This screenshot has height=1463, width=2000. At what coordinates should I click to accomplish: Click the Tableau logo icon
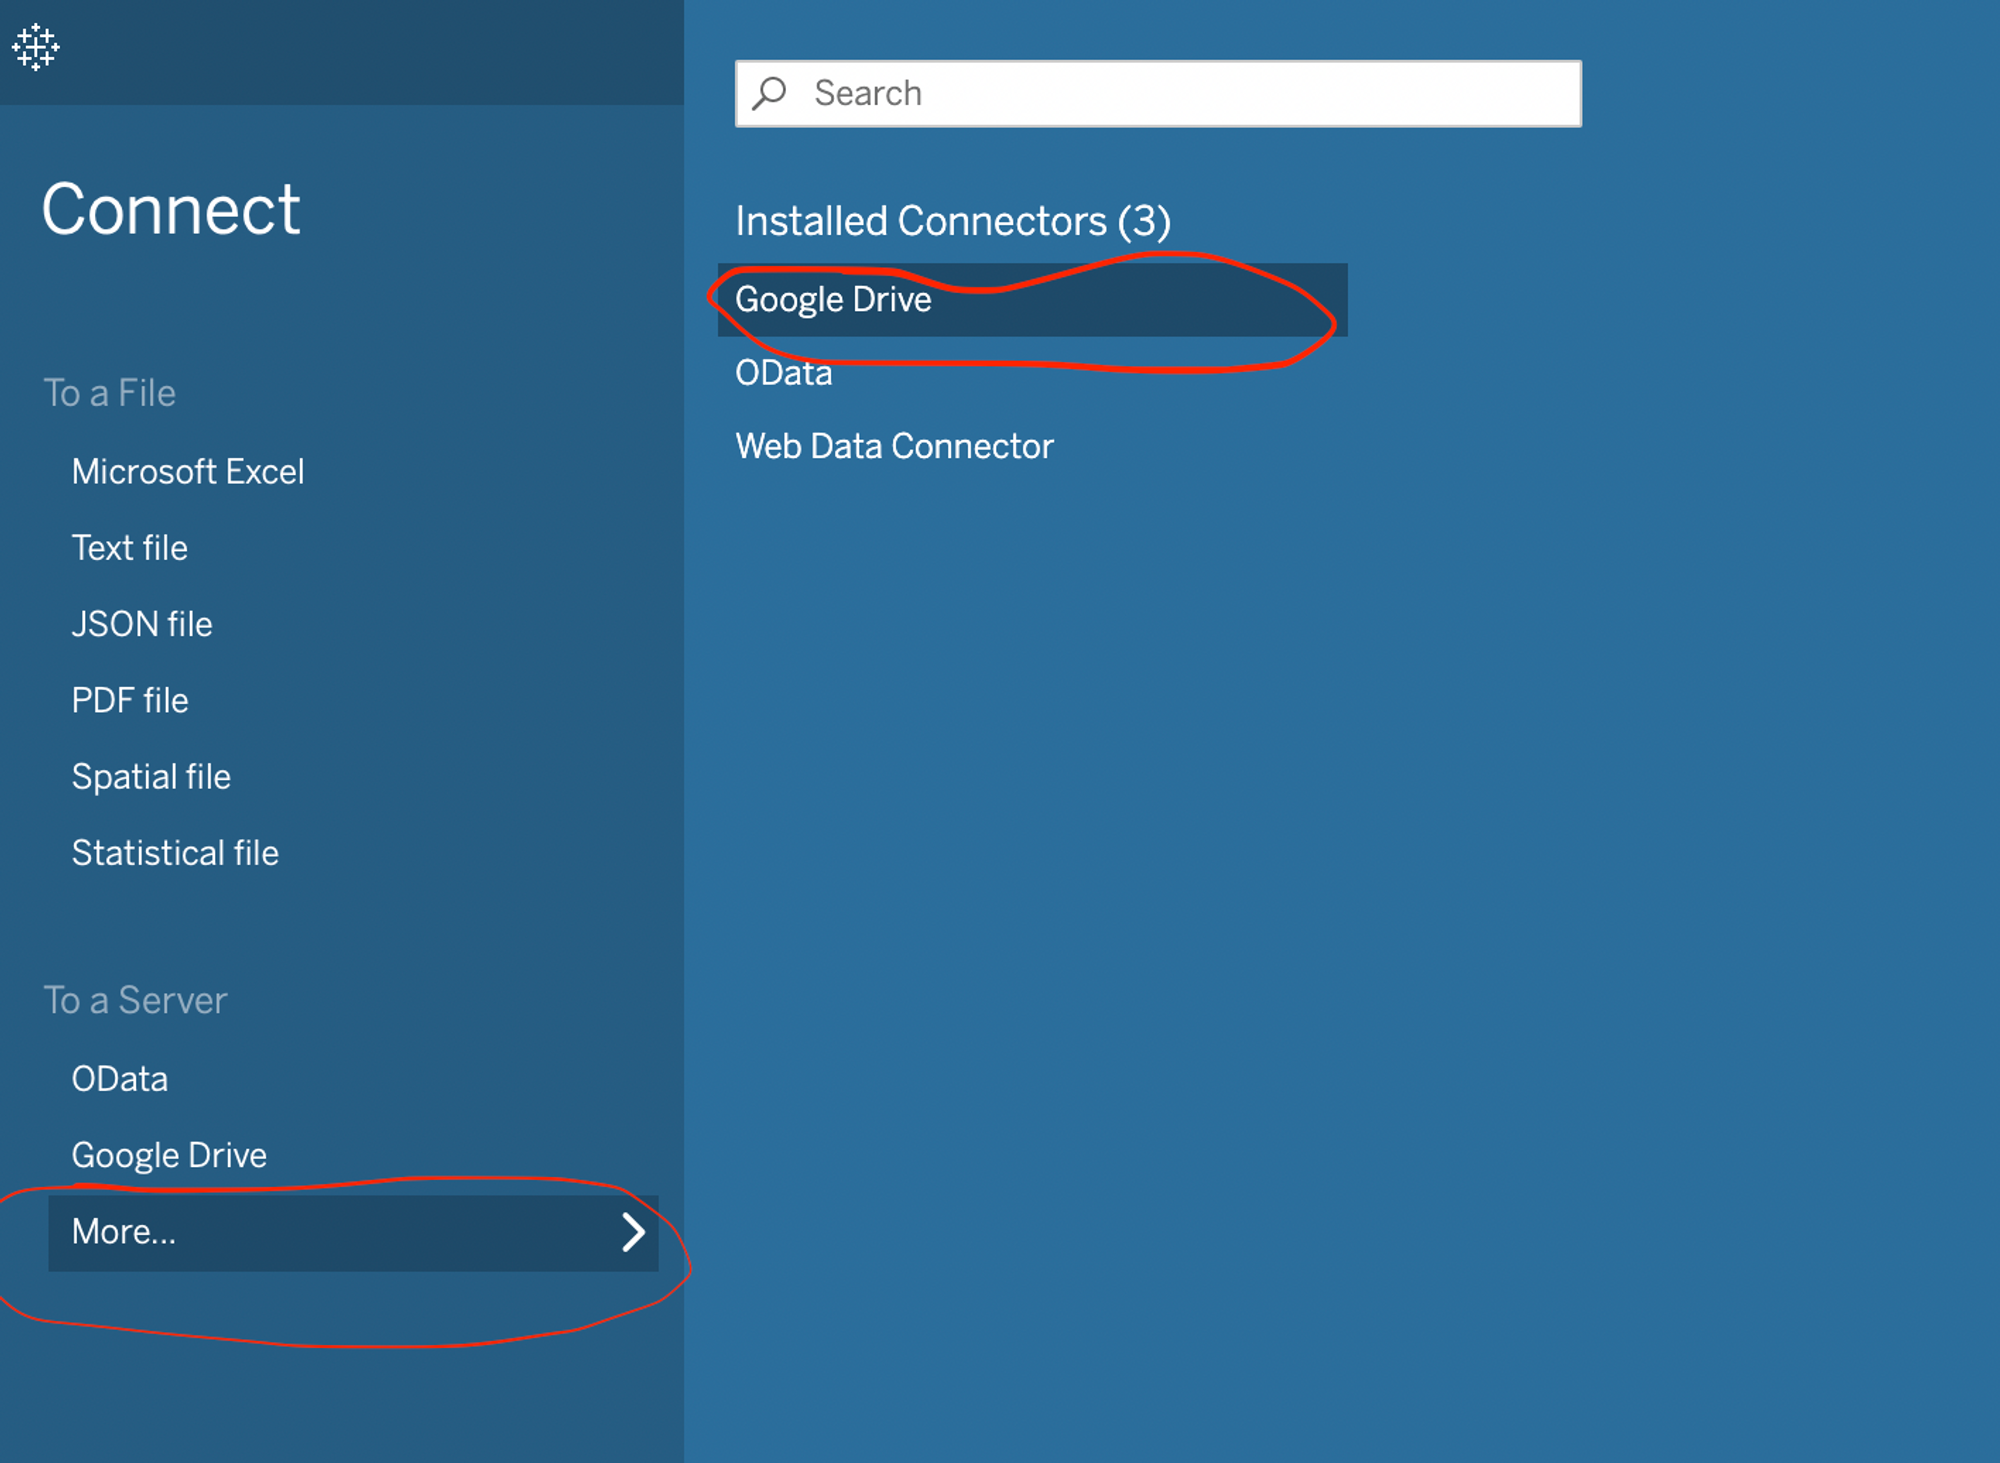[x=36, y=47]
